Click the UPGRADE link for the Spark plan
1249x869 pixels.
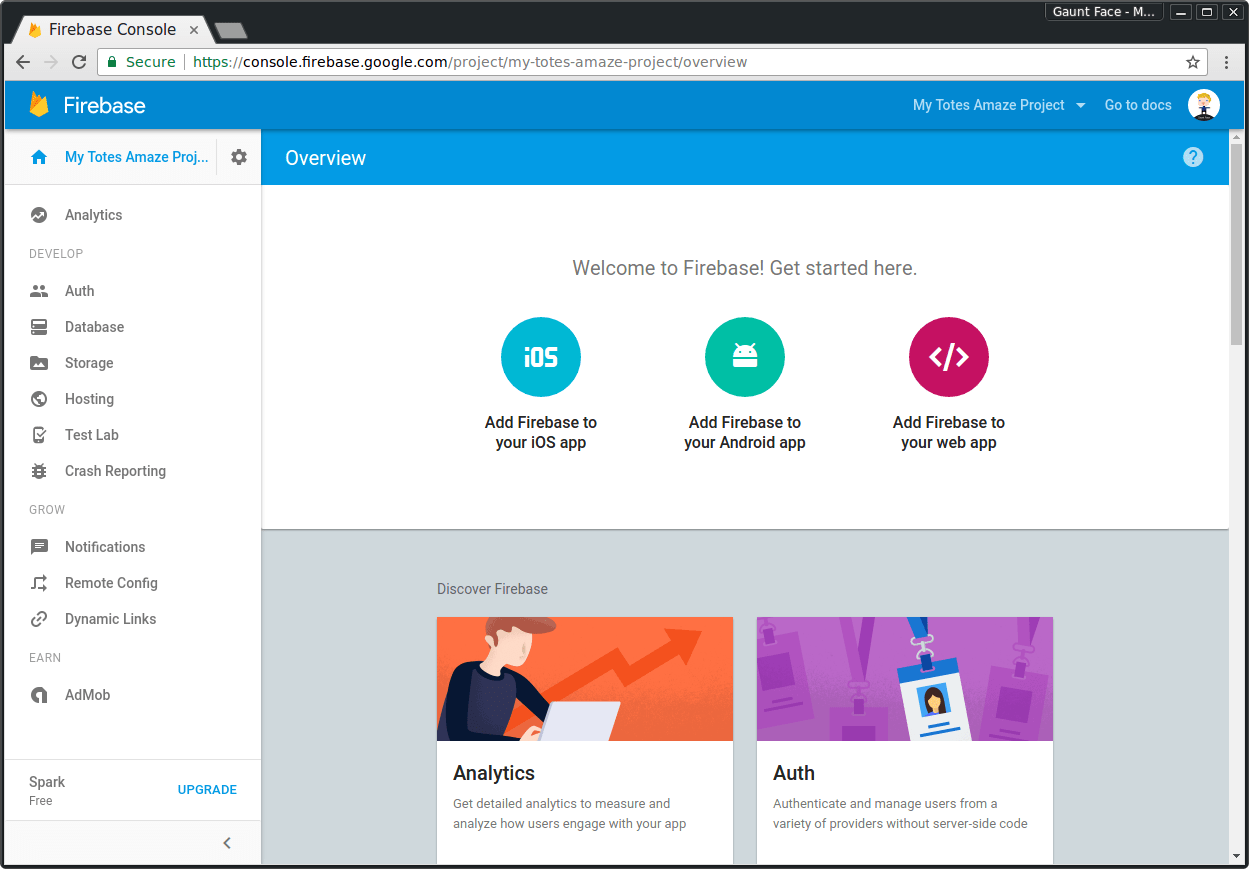click(207, 789)
